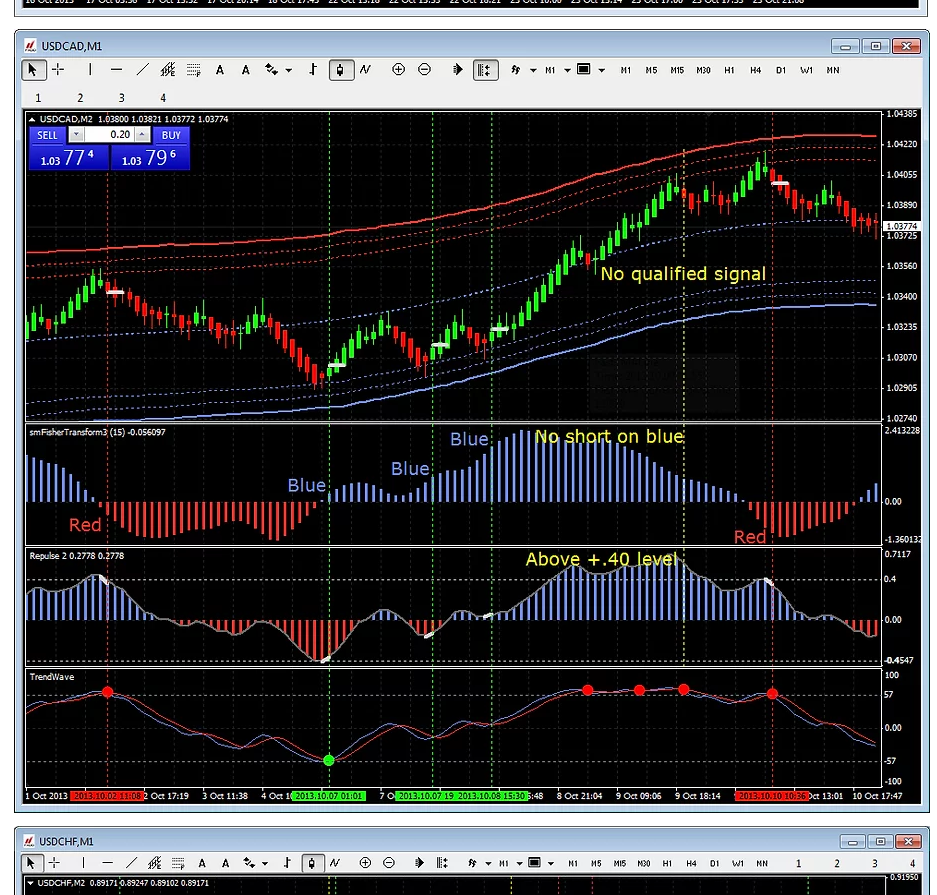
Task: Select the trendline drawing tool
Action: pyautogui.click(x=142, y=70)
